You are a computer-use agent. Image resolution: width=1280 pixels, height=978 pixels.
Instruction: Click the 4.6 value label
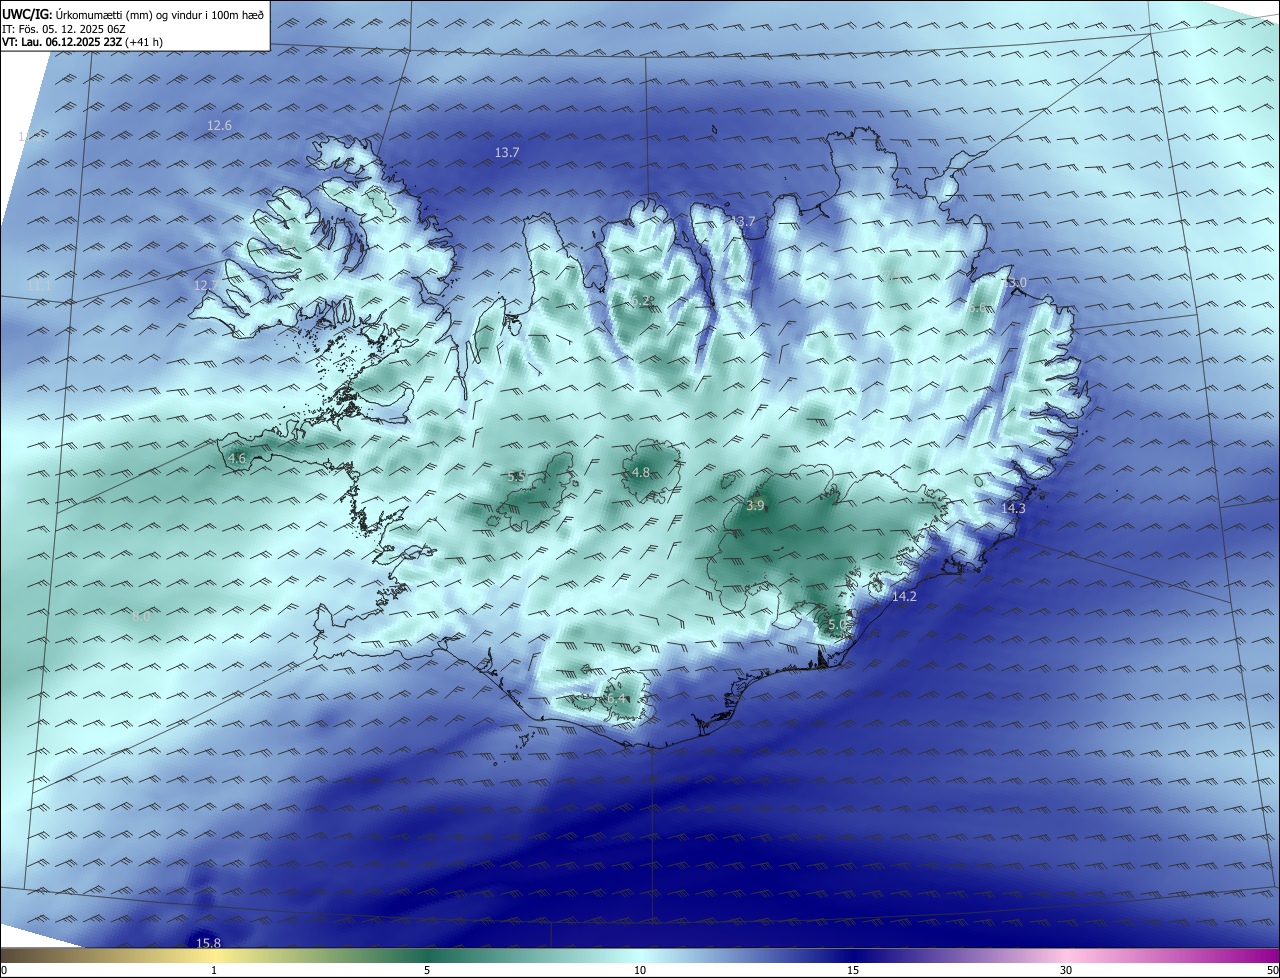coord(237,459)
